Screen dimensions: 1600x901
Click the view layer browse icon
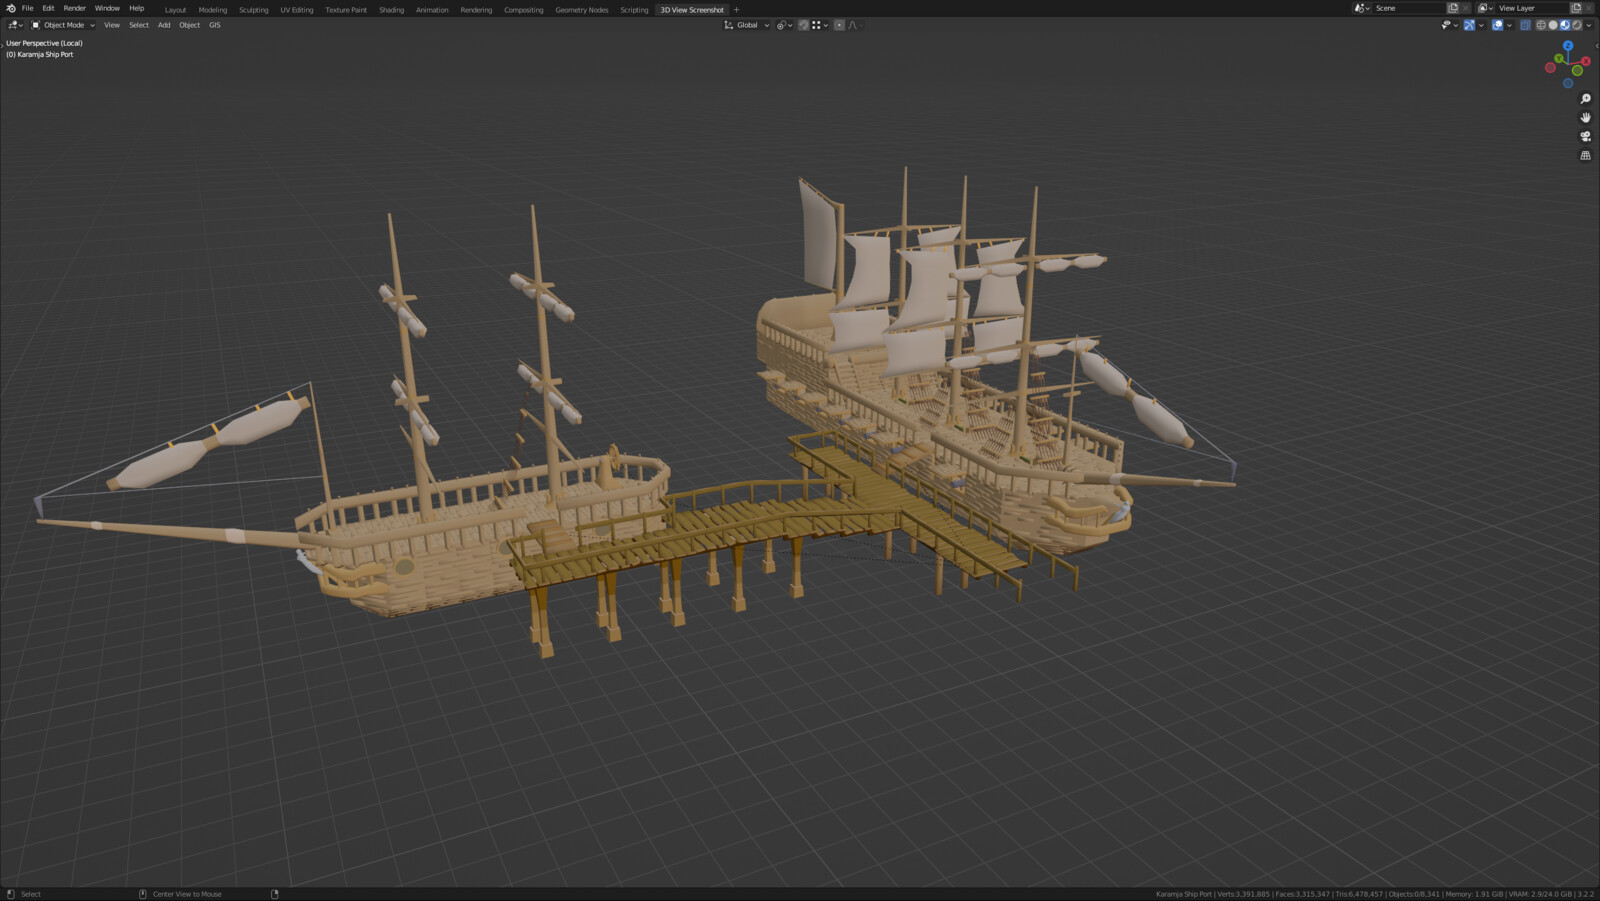(1485, 8)
